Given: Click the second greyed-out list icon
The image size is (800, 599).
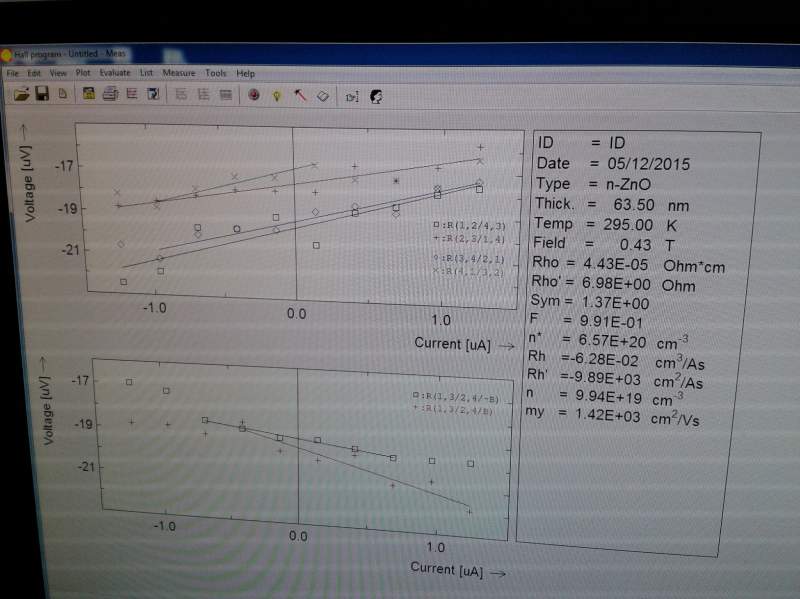Looking at the screenshot, I should tap(203, 94).
